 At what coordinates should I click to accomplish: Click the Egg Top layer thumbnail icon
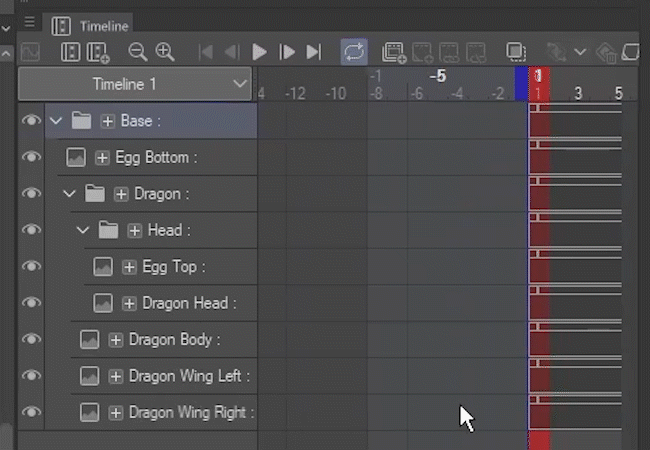pos(103,267)
